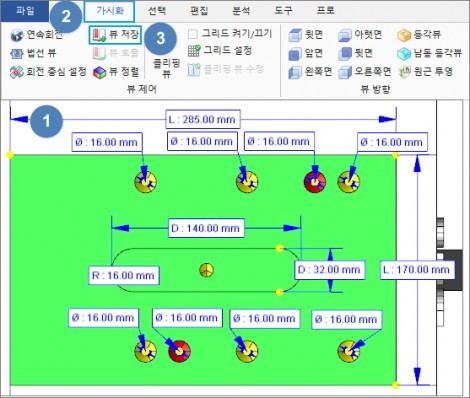Select the L : 285.00 mm dimension label
Viewport: 470px width, 398px height.
click(203, 119)
